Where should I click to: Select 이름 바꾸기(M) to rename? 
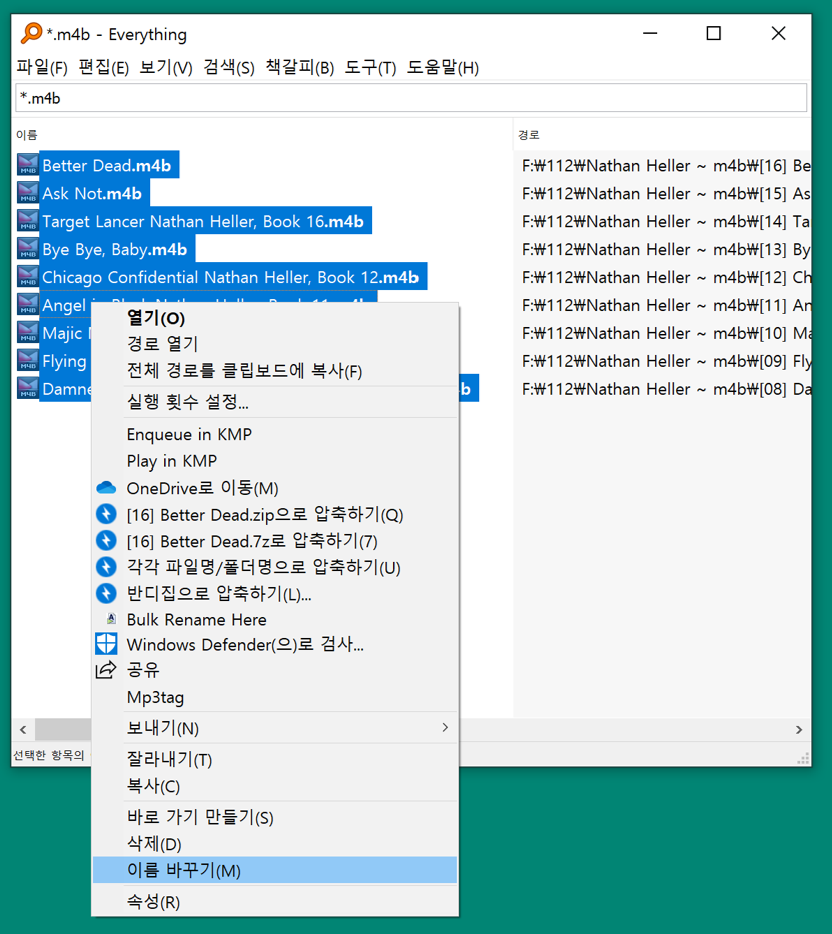coord(275,870)
